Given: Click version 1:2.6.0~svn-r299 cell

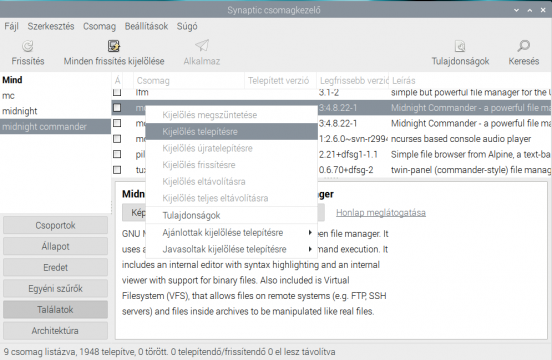Looking at the screenshot, I should tap(353, 139).
